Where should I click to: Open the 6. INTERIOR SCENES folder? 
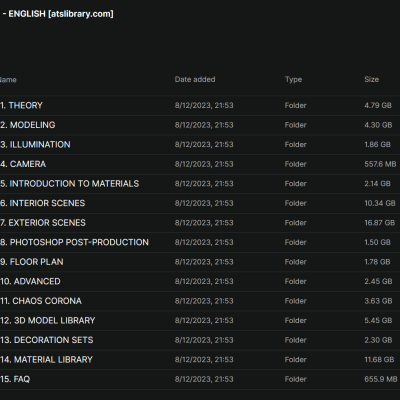pyautogui.click(x=43, y=203)
